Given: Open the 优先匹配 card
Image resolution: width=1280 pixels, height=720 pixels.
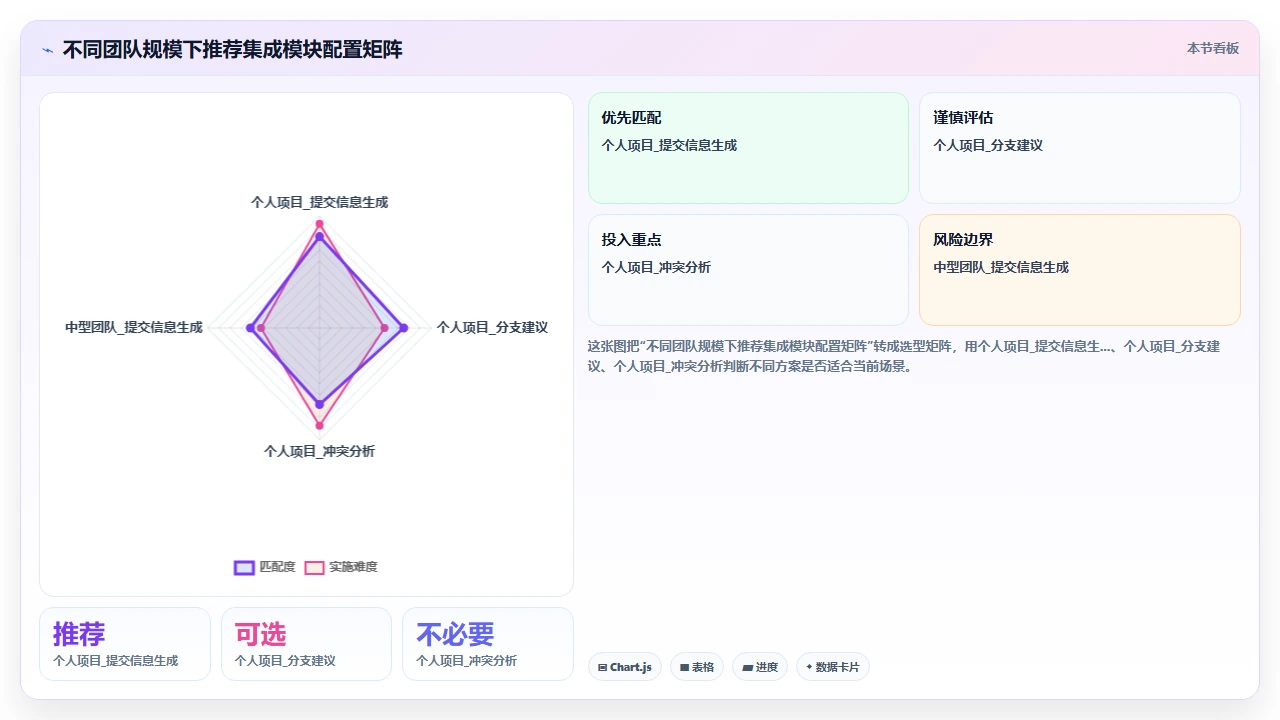Looking at the screenshot, I should pyautogui.click(x=748, y=148).
